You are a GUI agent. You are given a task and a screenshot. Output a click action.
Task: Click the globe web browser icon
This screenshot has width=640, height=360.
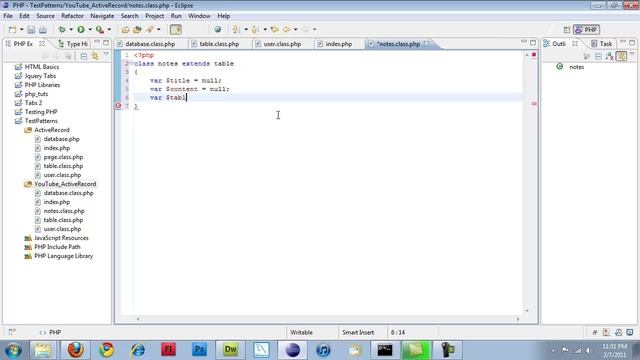[x=218, y=29]
